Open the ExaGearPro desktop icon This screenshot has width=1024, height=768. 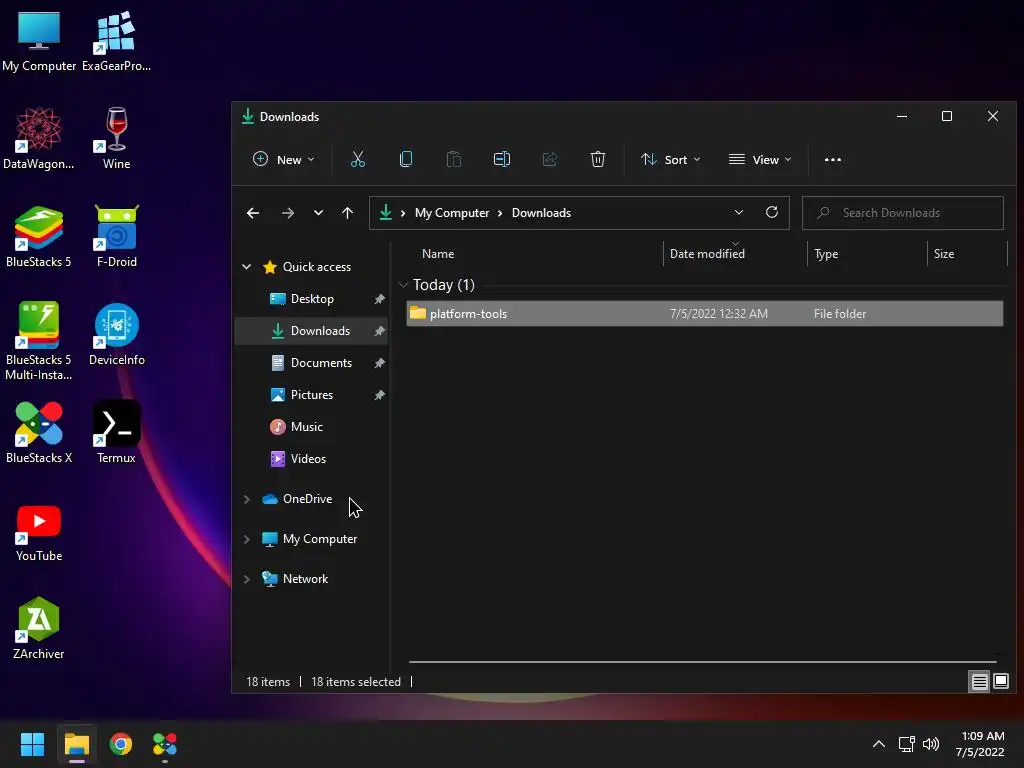point(116,40)
